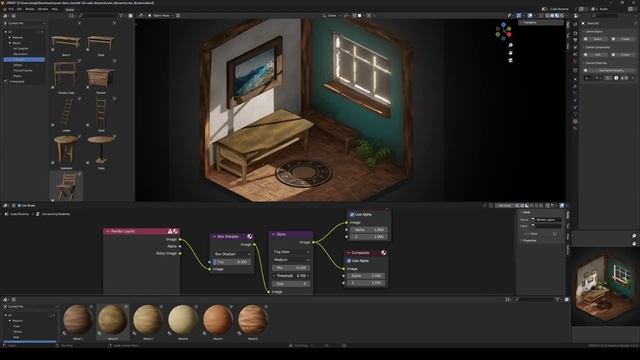
Task: Collapse the All catalog in top asset tree
Action: (x=5, y=32)
